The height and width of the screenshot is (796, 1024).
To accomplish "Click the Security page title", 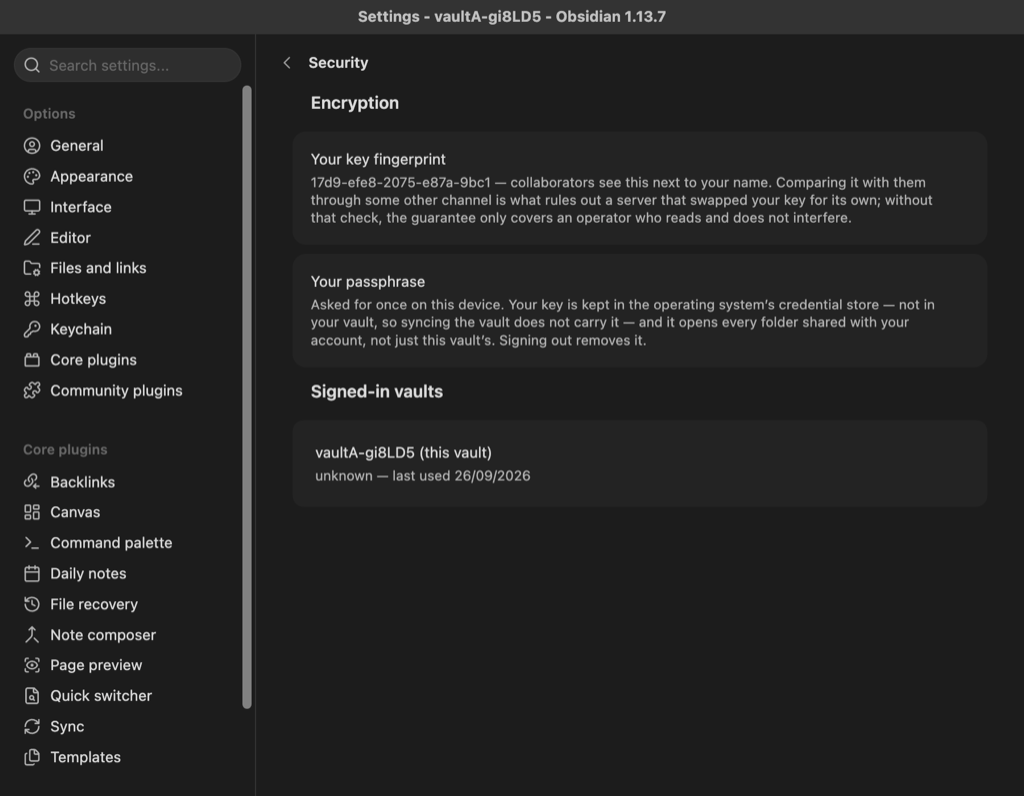I will pos(338,63).
